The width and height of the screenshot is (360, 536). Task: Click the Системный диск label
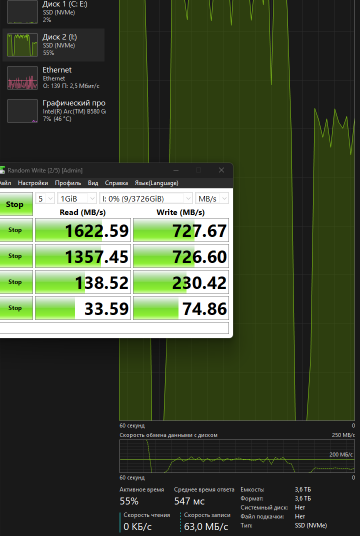click(264, 508)
